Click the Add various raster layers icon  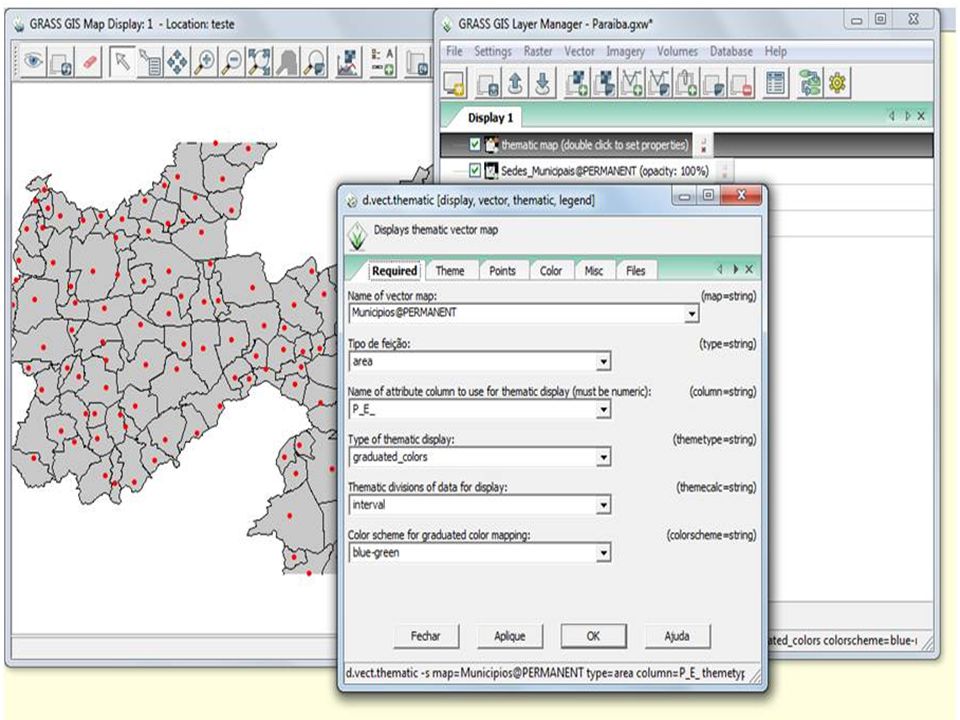point(604,84)
